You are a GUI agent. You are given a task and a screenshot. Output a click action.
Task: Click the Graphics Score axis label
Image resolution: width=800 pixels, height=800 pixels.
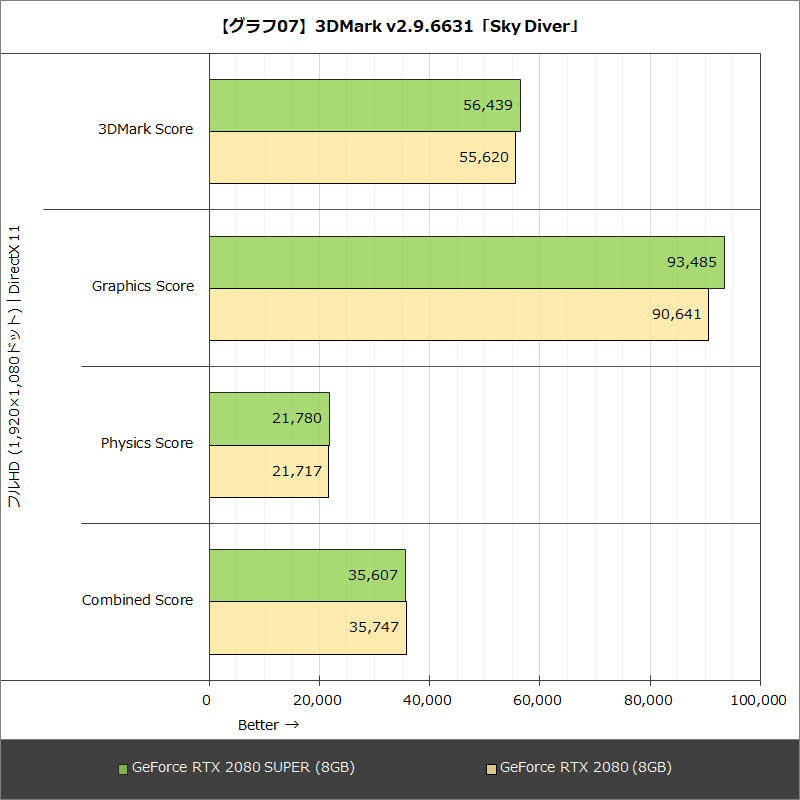144,286
